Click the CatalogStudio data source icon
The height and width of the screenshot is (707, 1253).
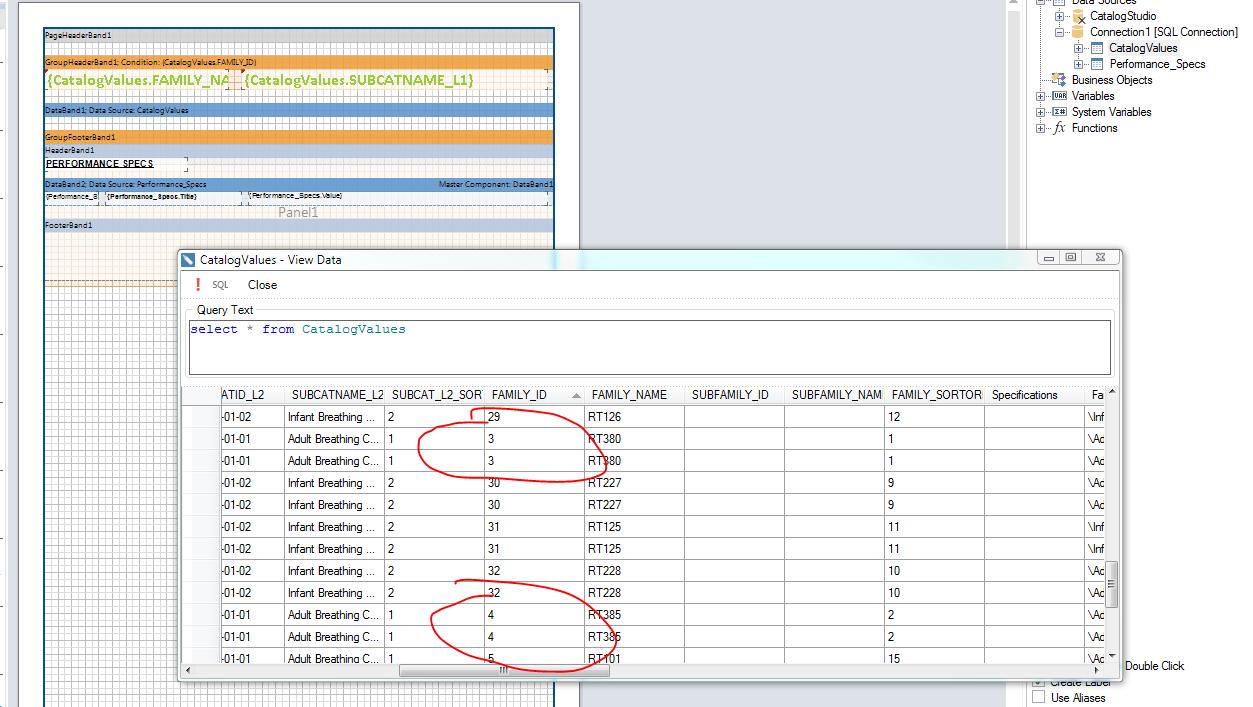pos(1079,16)
